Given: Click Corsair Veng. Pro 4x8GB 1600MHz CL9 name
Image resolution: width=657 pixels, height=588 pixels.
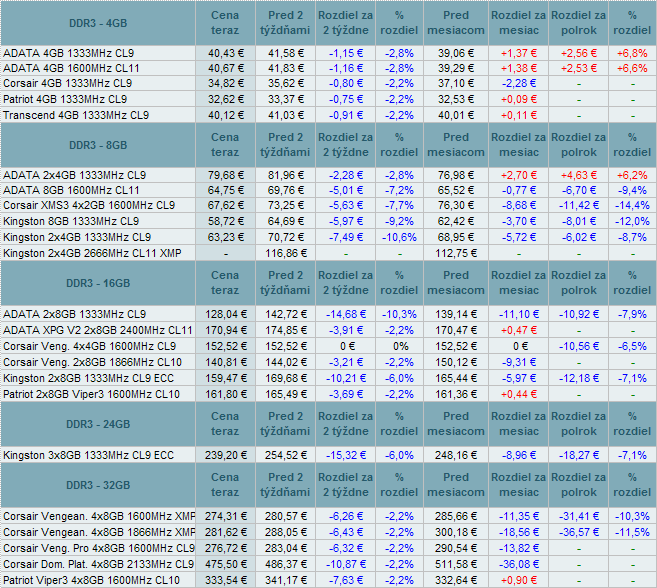Looking at the screenshot, I should 99,548.
